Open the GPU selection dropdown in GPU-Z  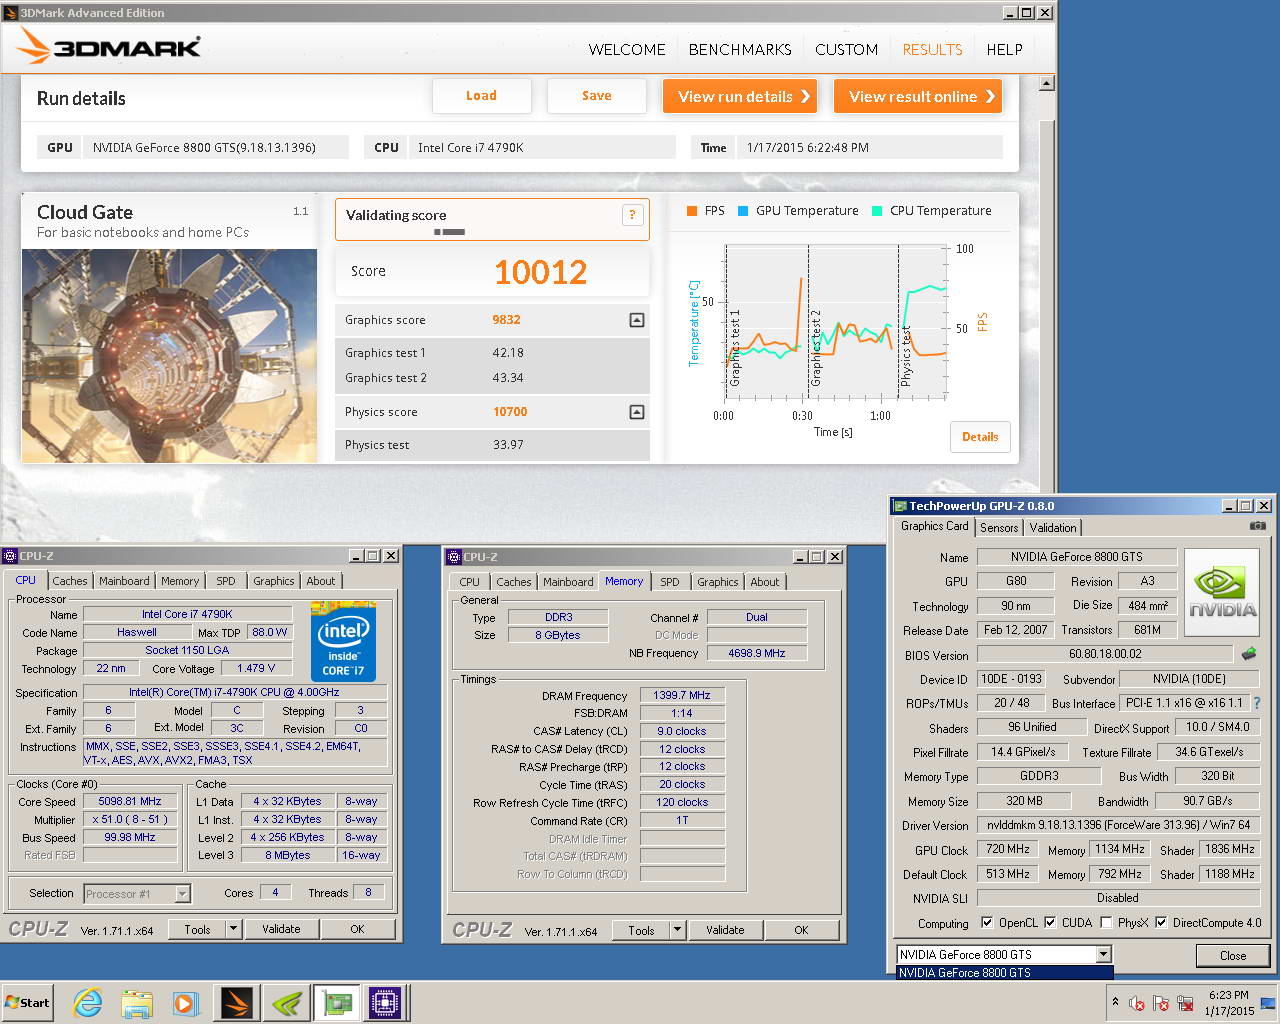(1103, 954)
